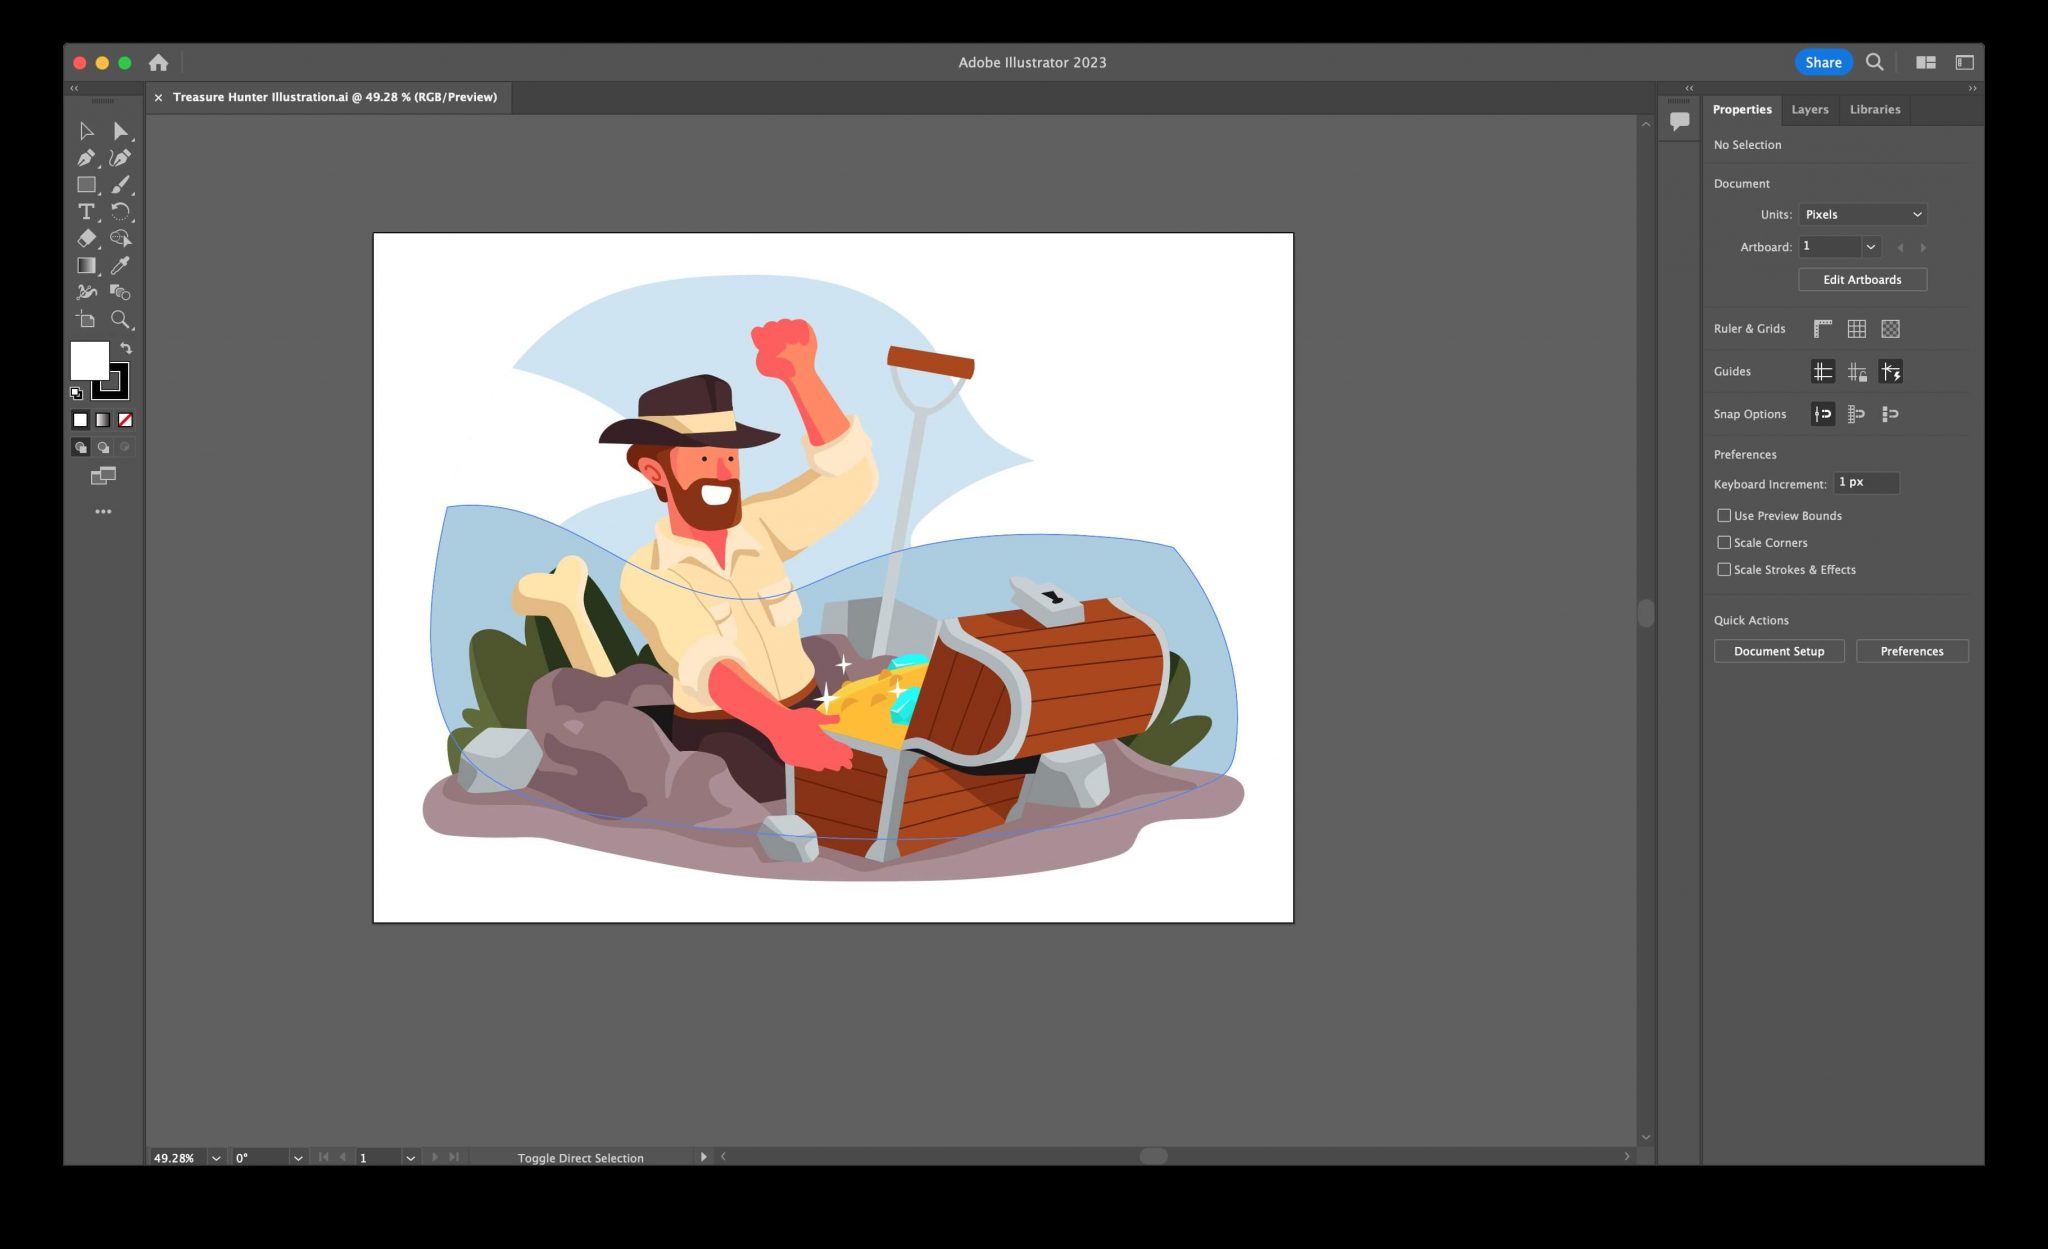Pick the Eyedropper tool
This screenshot has height=1249, width=2048.
coord(121,265)
